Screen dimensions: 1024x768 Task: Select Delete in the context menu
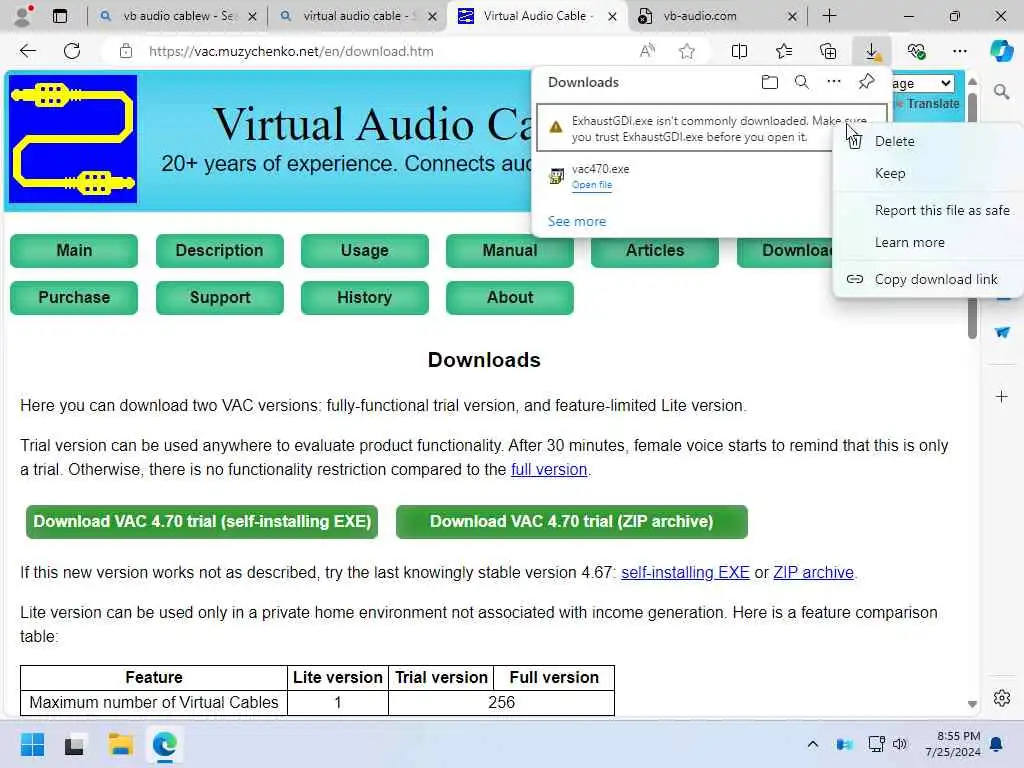tap(894, 141)
